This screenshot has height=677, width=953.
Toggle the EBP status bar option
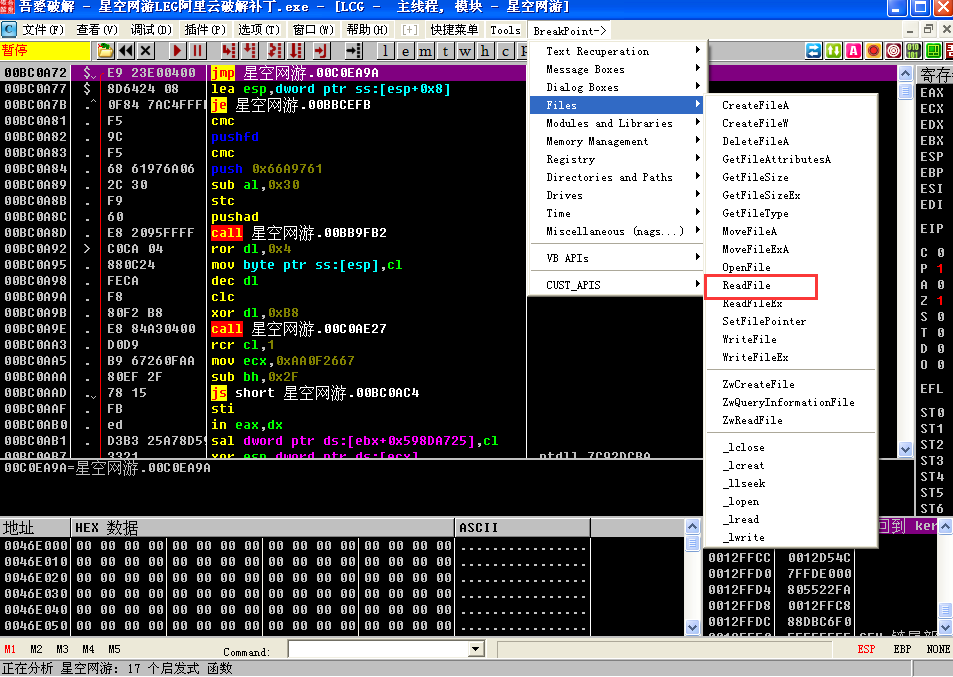click(902, 649)
